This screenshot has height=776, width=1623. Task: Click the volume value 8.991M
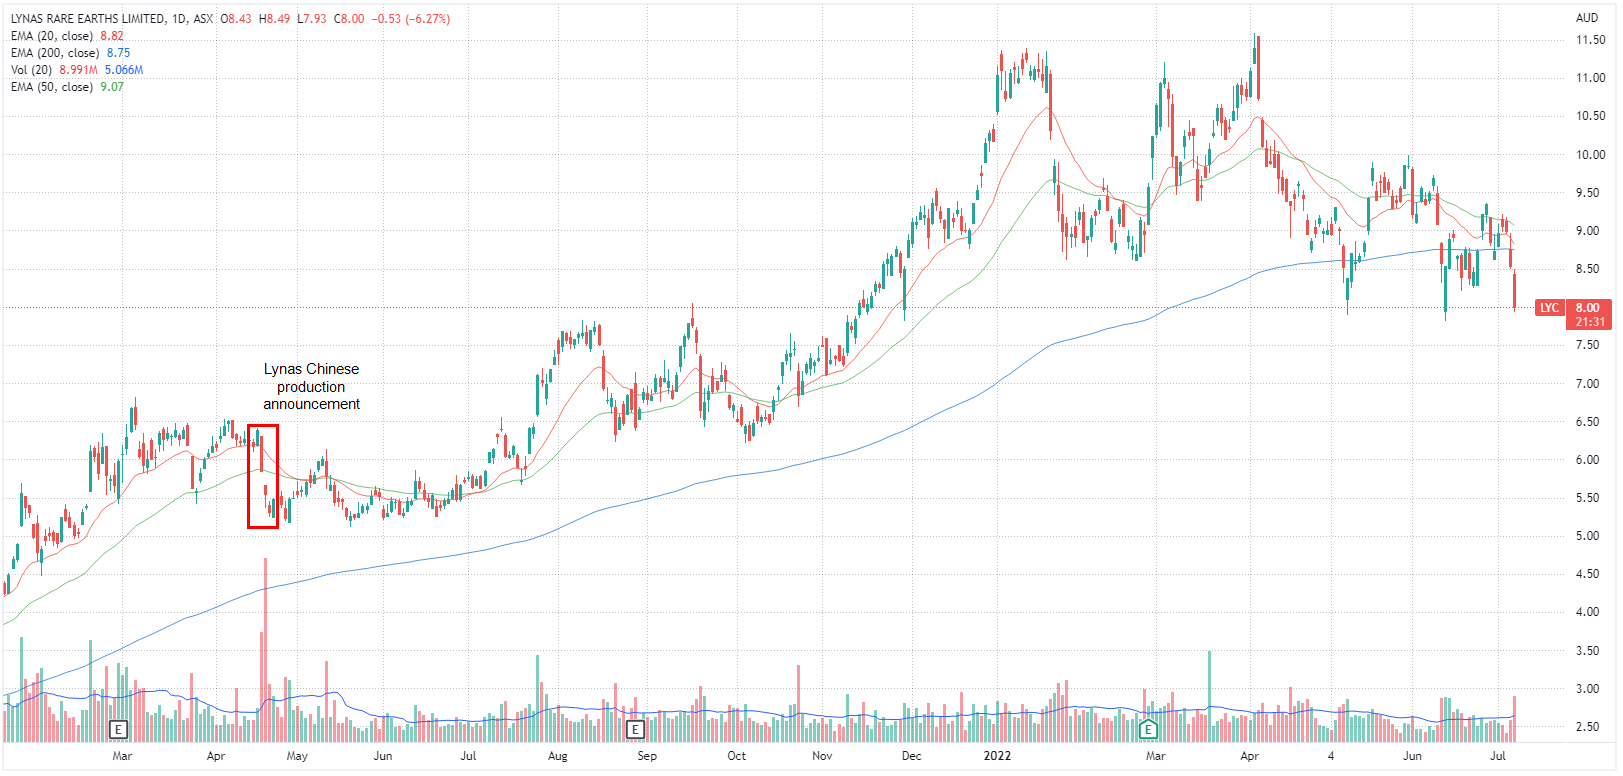[78, 70]
